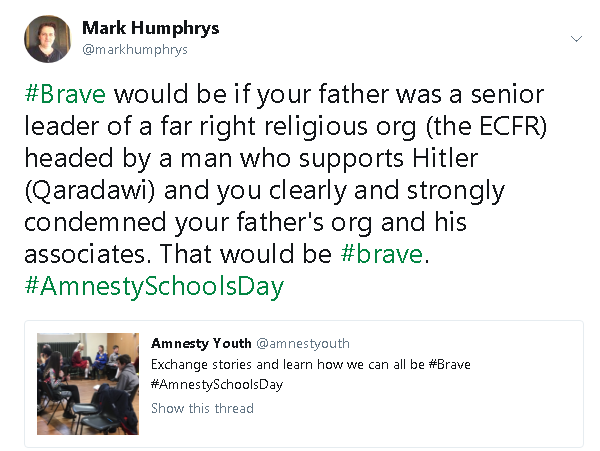Viewport: 600px width, 451px height.
Task: Click Mark Humphrys' profile avatar
Action: click(47, 39)
